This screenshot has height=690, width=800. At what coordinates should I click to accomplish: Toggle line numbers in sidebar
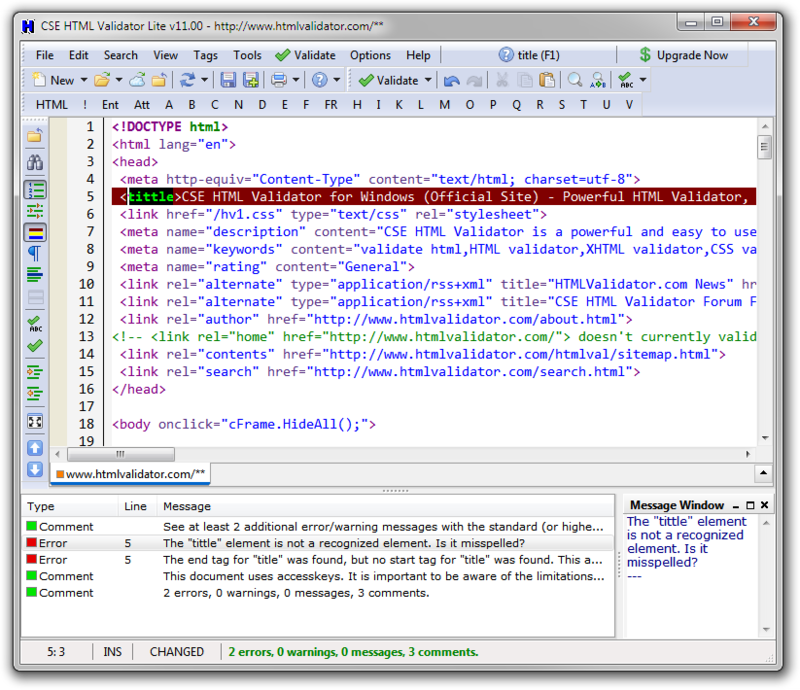point(35,190)
